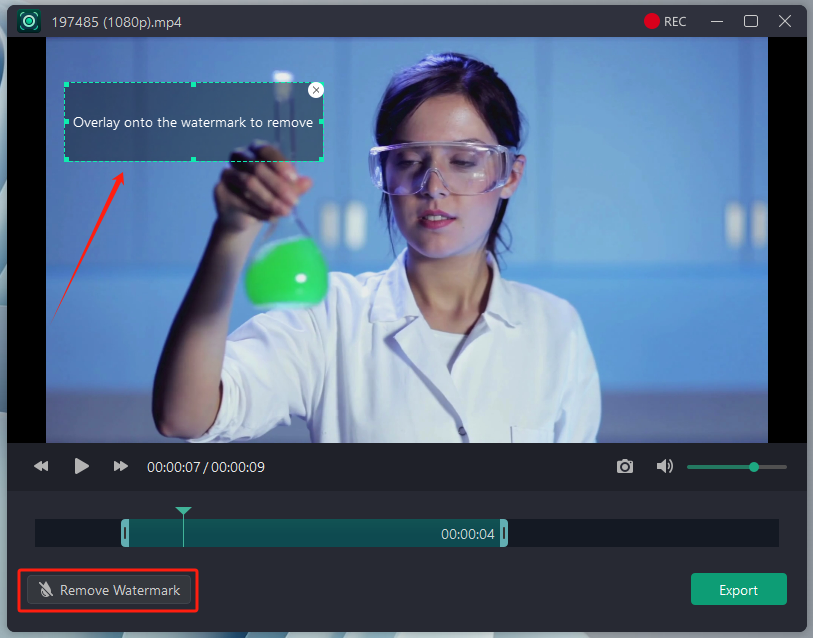Click the Remove Watermark button
The height and width of the screenshot is (638, 813).
109,590
